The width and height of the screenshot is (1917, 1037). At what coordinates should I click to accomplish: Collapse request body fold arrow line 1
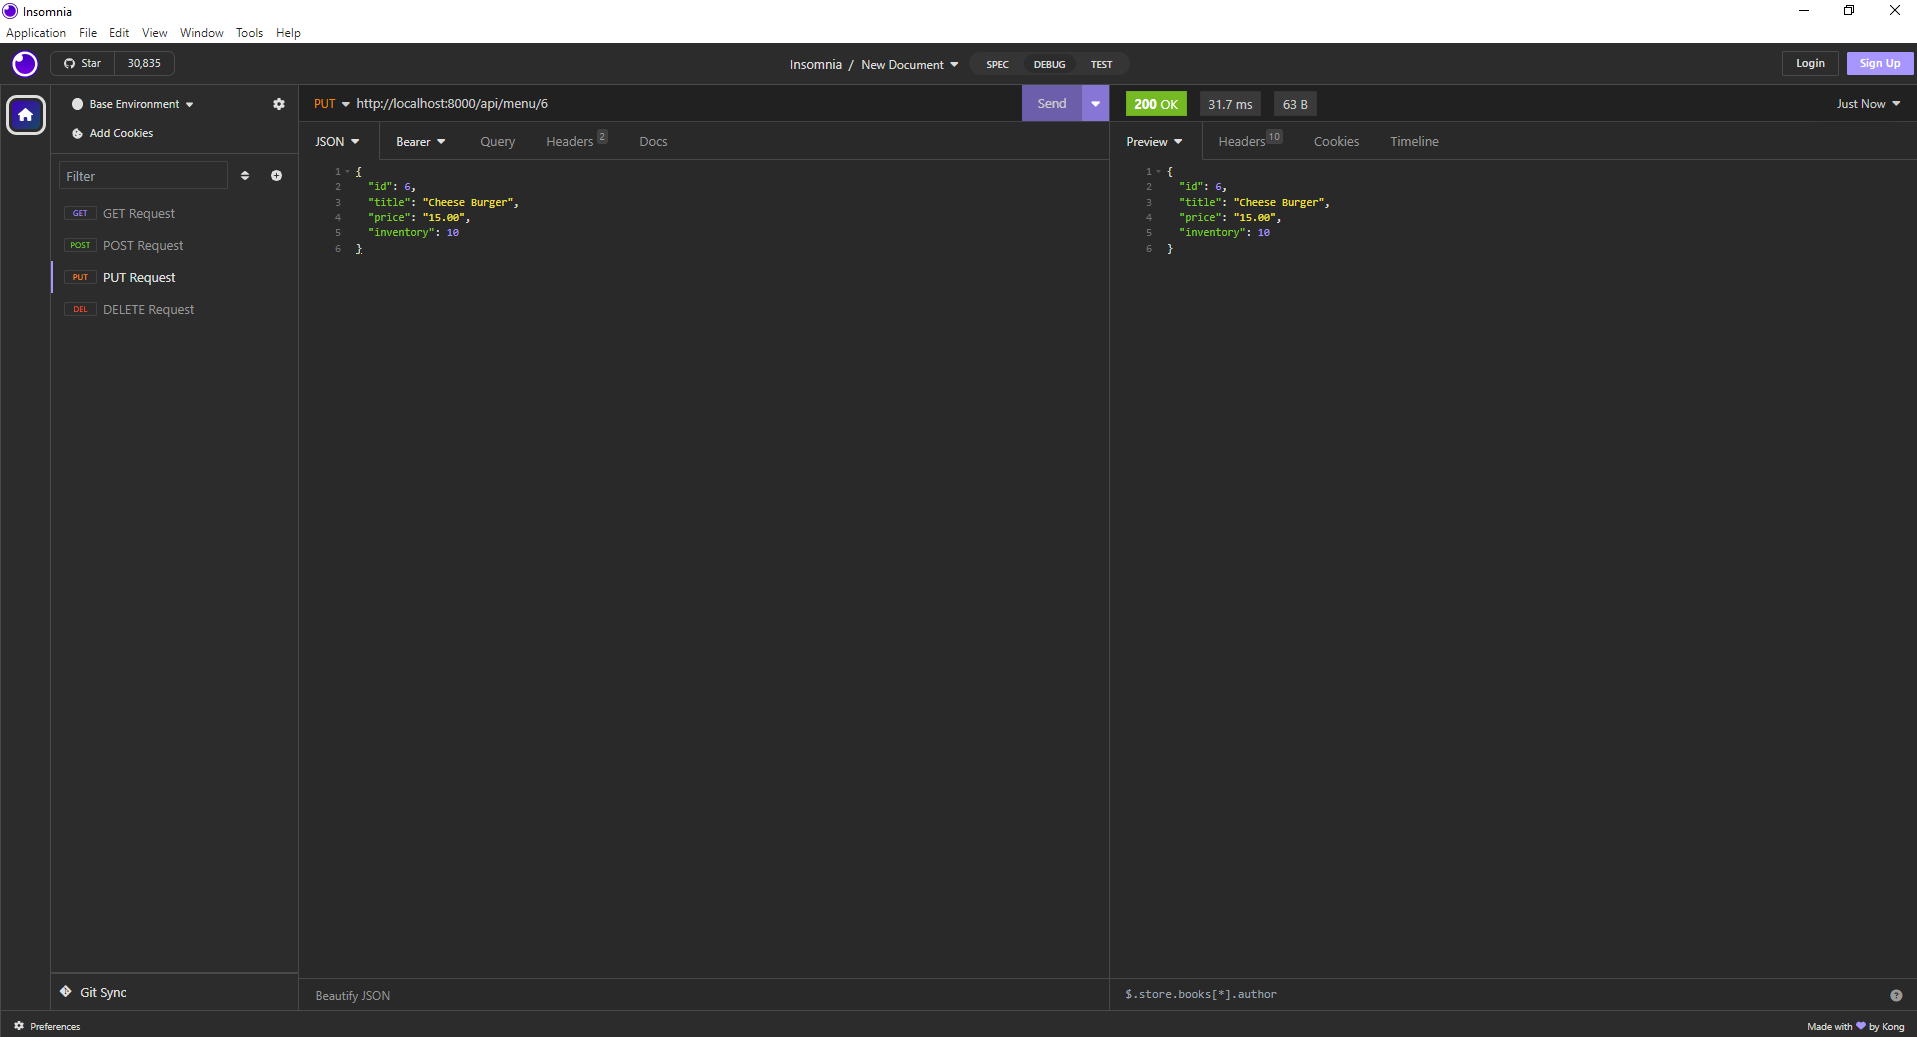coord(348,172)
